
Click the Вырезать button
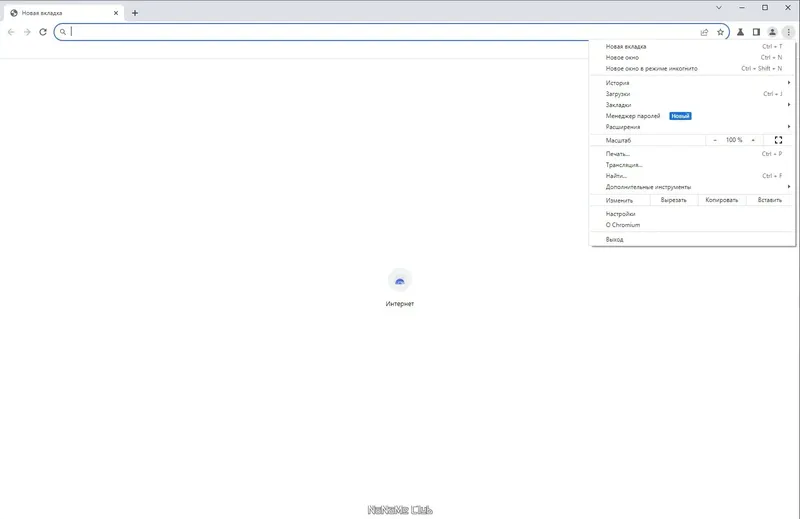pos(673,200)
